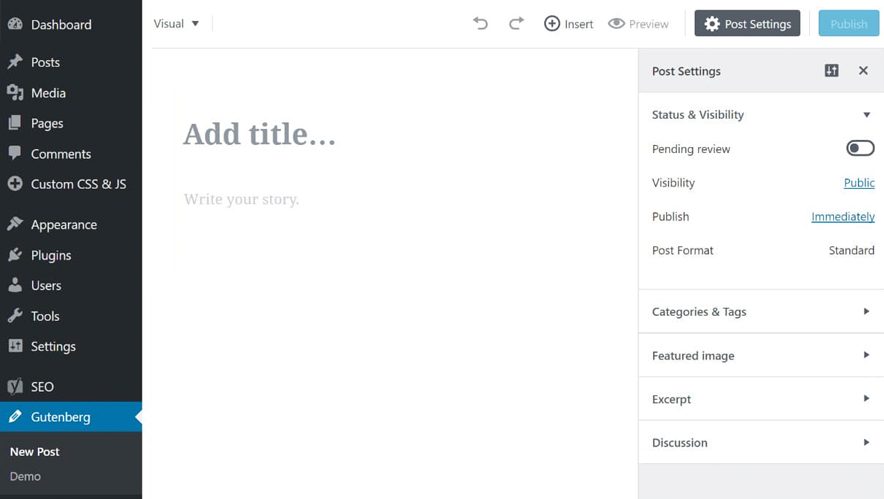Click the Immediately publish date link
Image resolution: width=884 pixels, height=499 pixels.
(x=843, y=217)
